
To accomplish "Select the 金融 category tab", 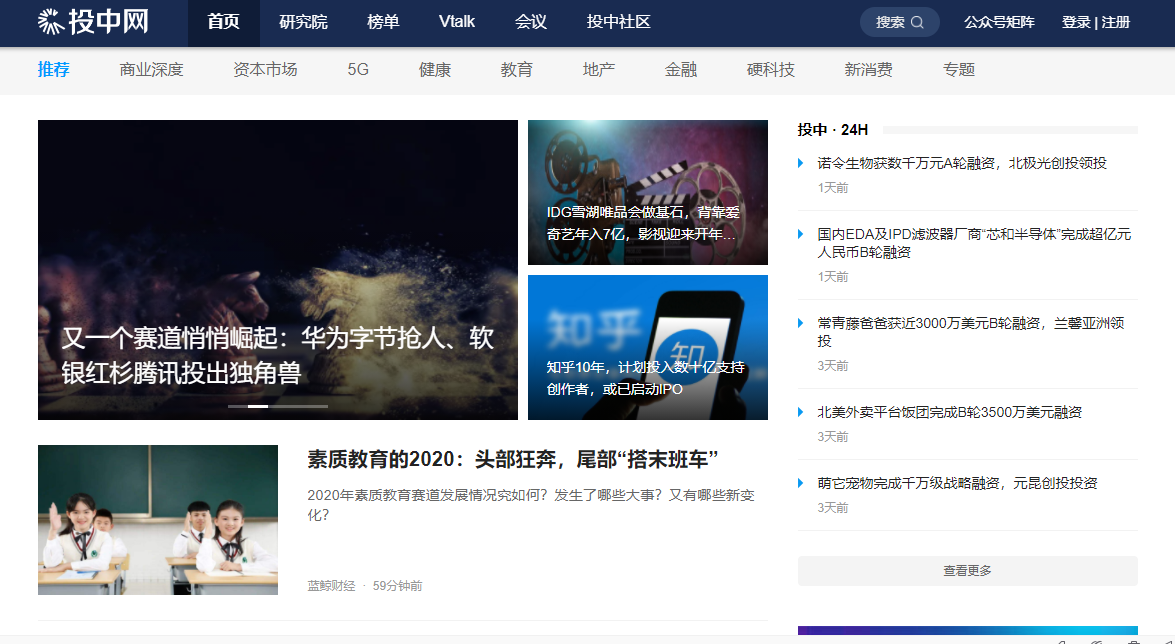I will coord(680,70).
